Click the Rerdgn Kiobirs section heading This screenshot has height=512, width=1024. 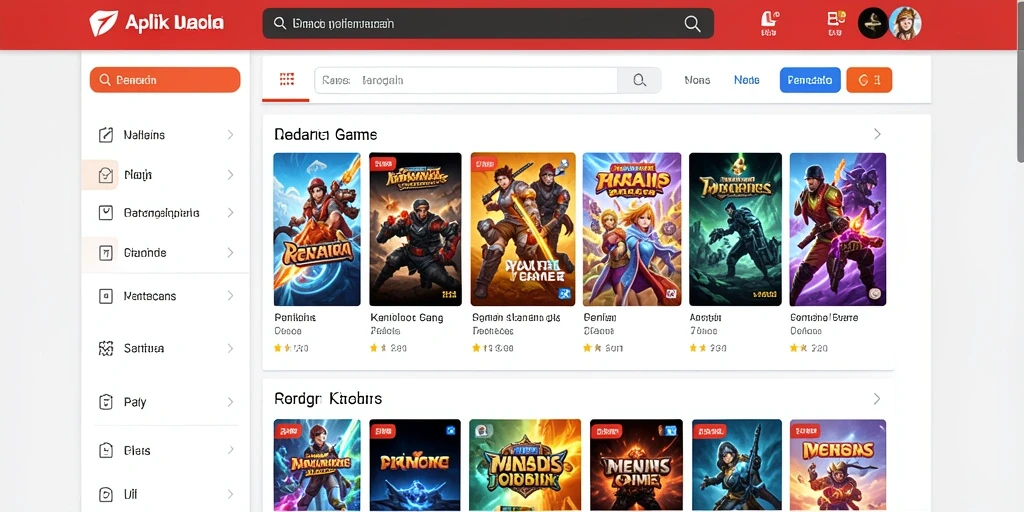click(328, 398)
